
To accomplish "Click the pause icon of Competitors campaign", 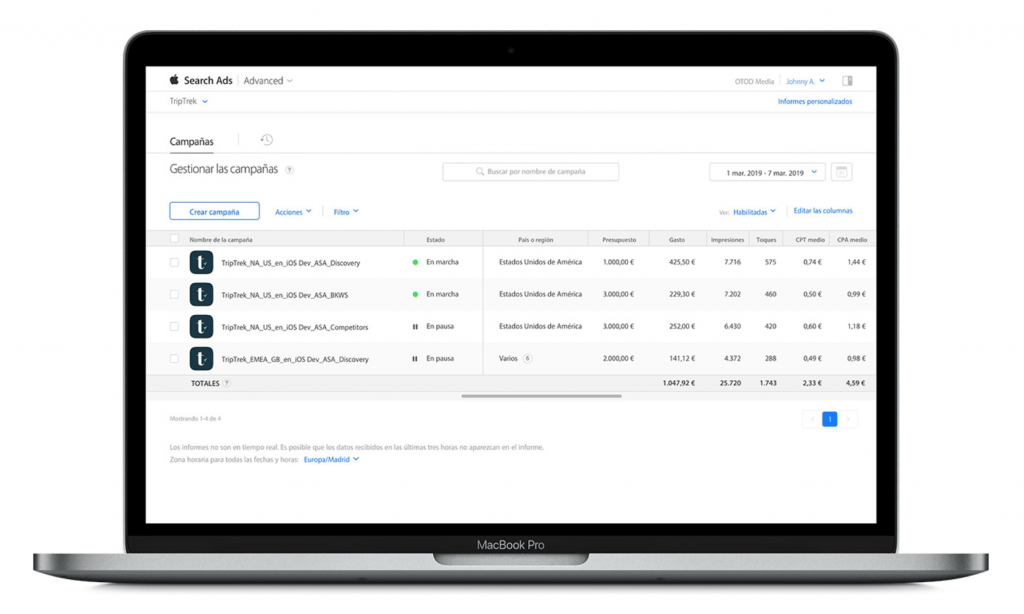I will coord(415,327).
